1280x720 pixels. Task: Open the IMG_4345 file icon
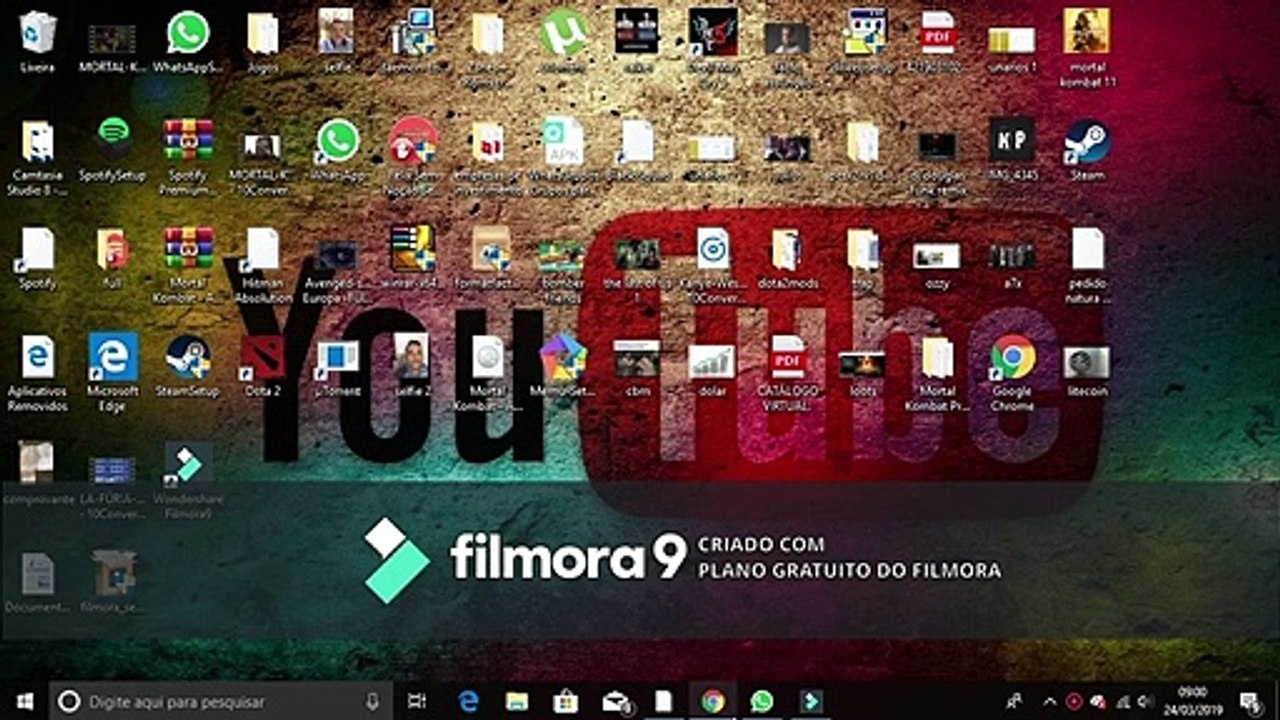(x=1012, y=149)
